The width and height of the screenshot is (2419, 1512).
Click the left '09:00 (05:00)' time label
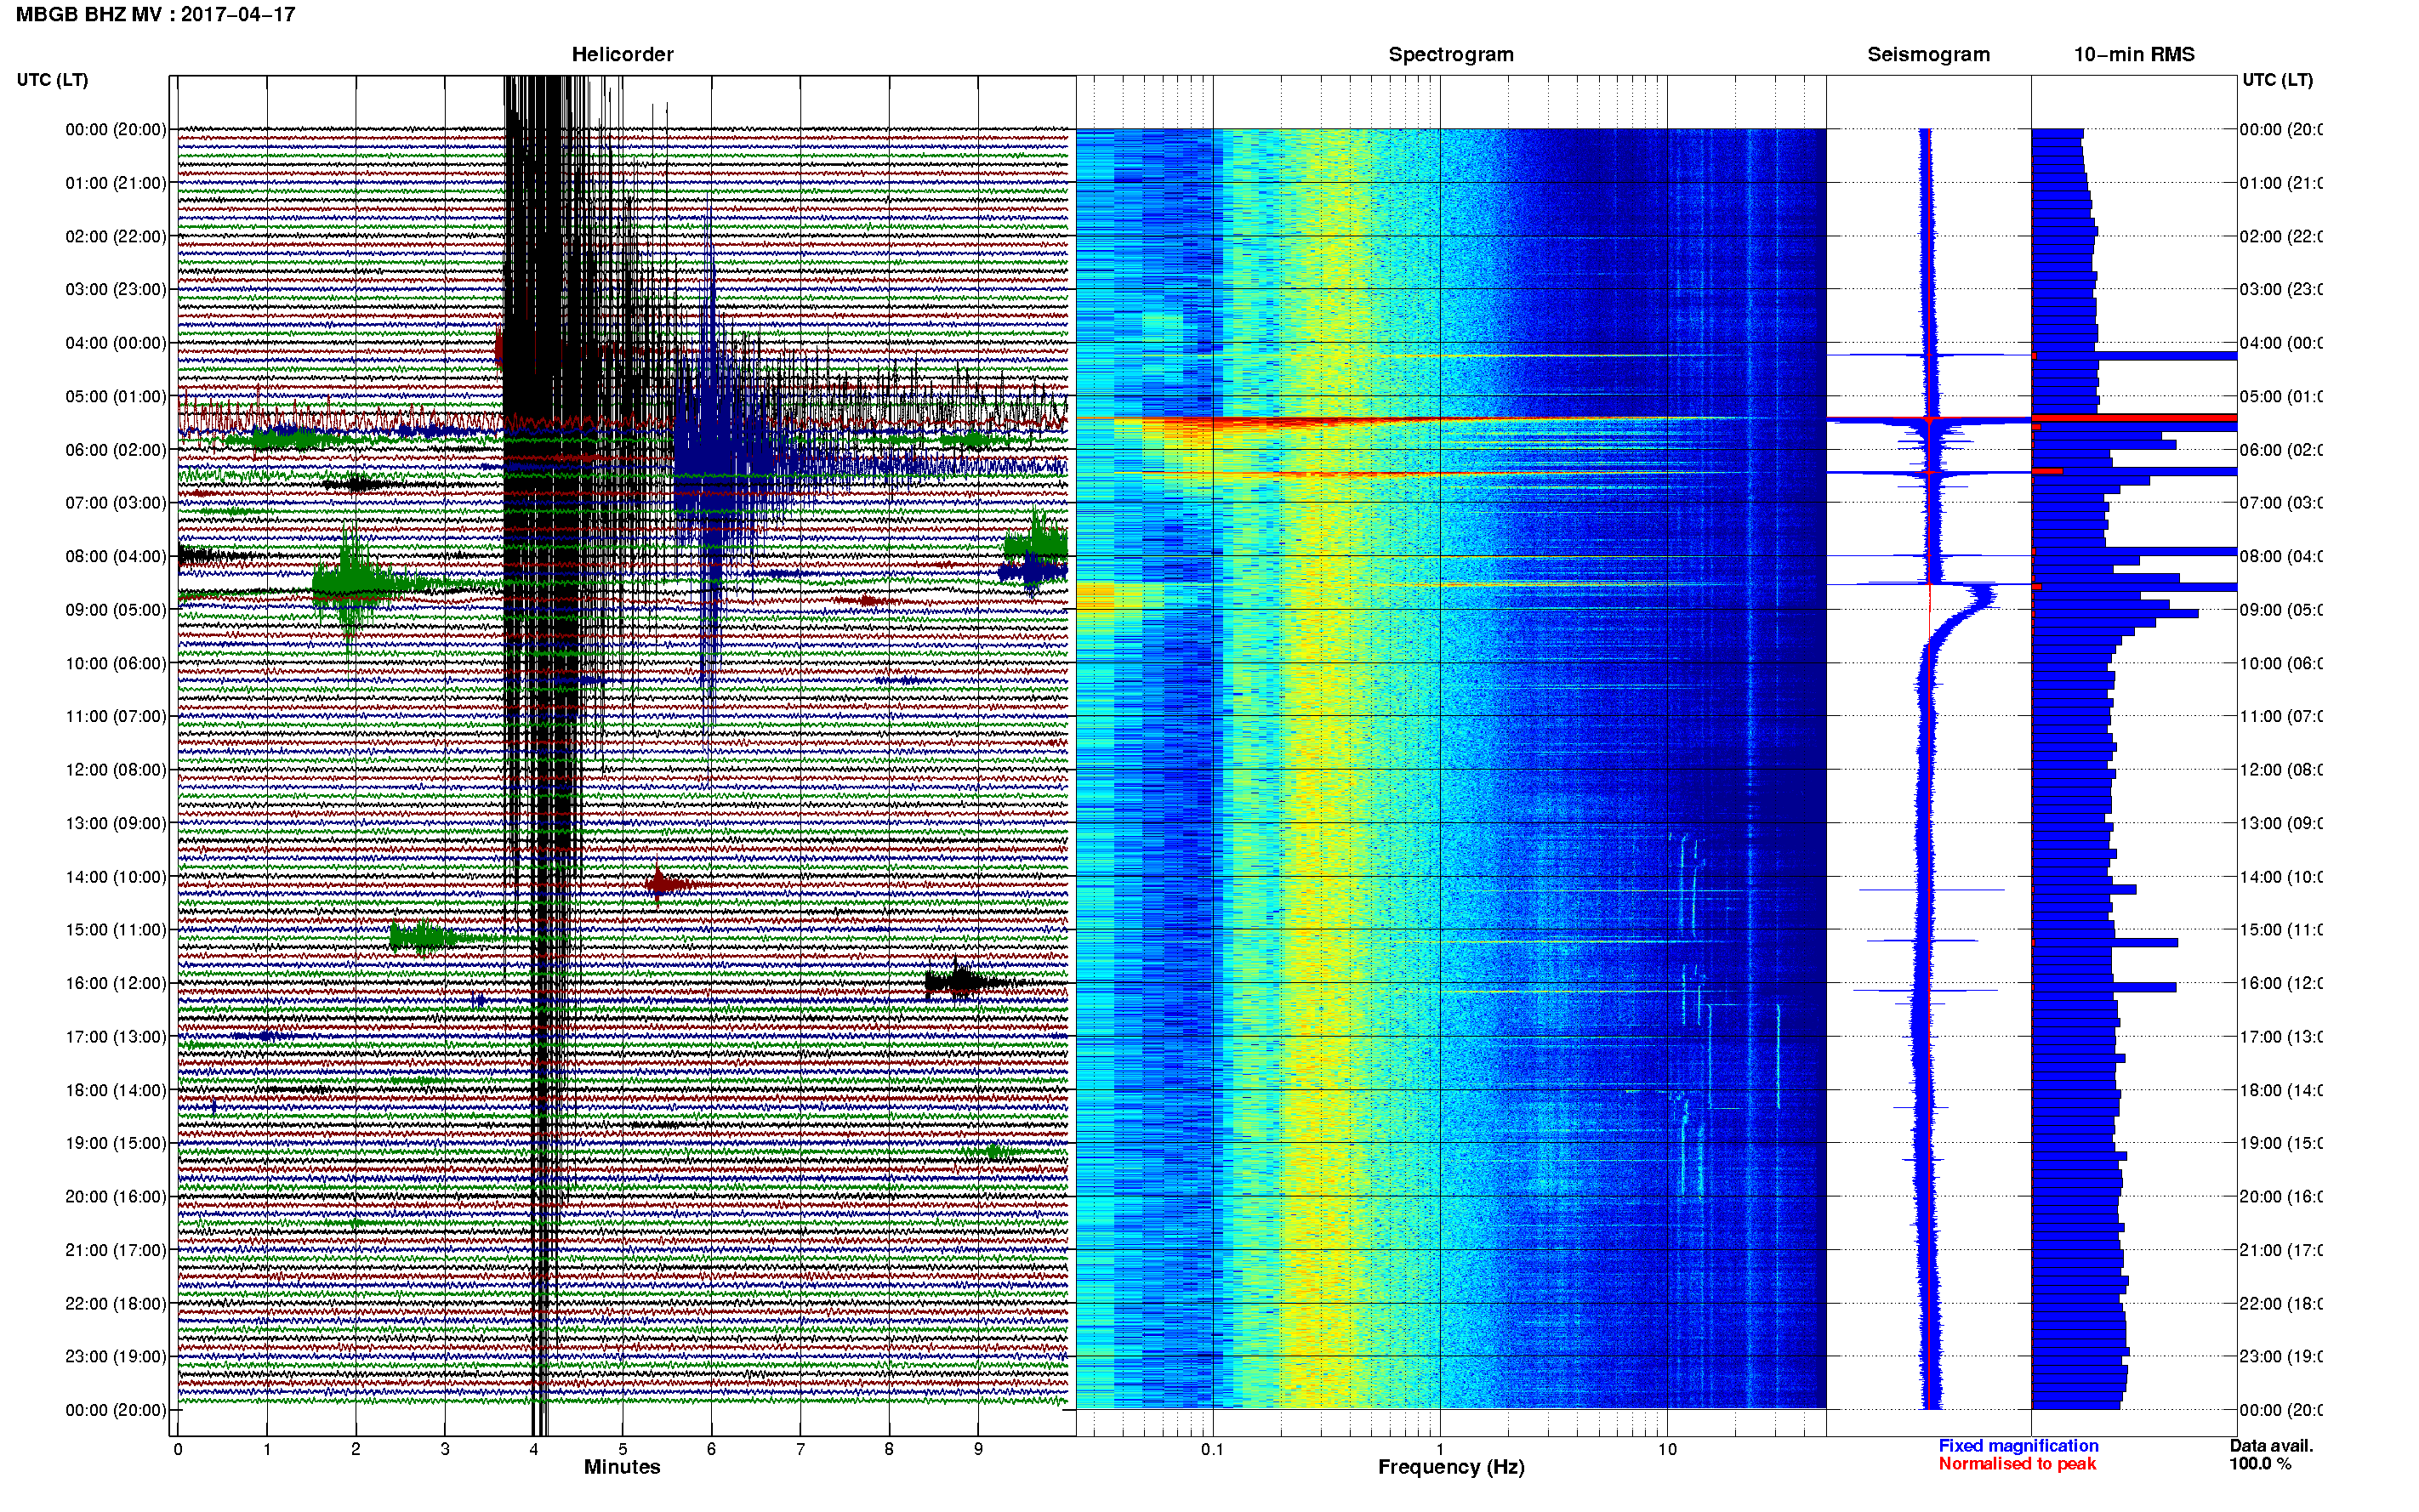pos(116,610)
